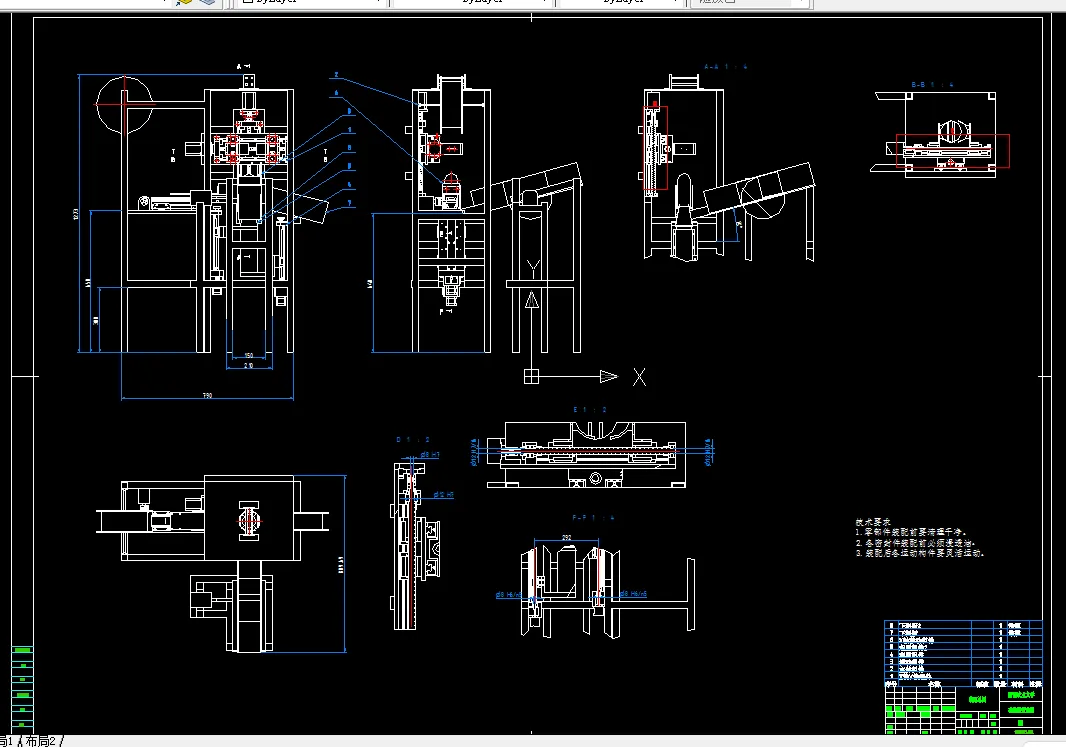Select technical requirement line 3 text
This screenshot has width=1066, height=747.
pyautogui.click(x=920, y=553)
